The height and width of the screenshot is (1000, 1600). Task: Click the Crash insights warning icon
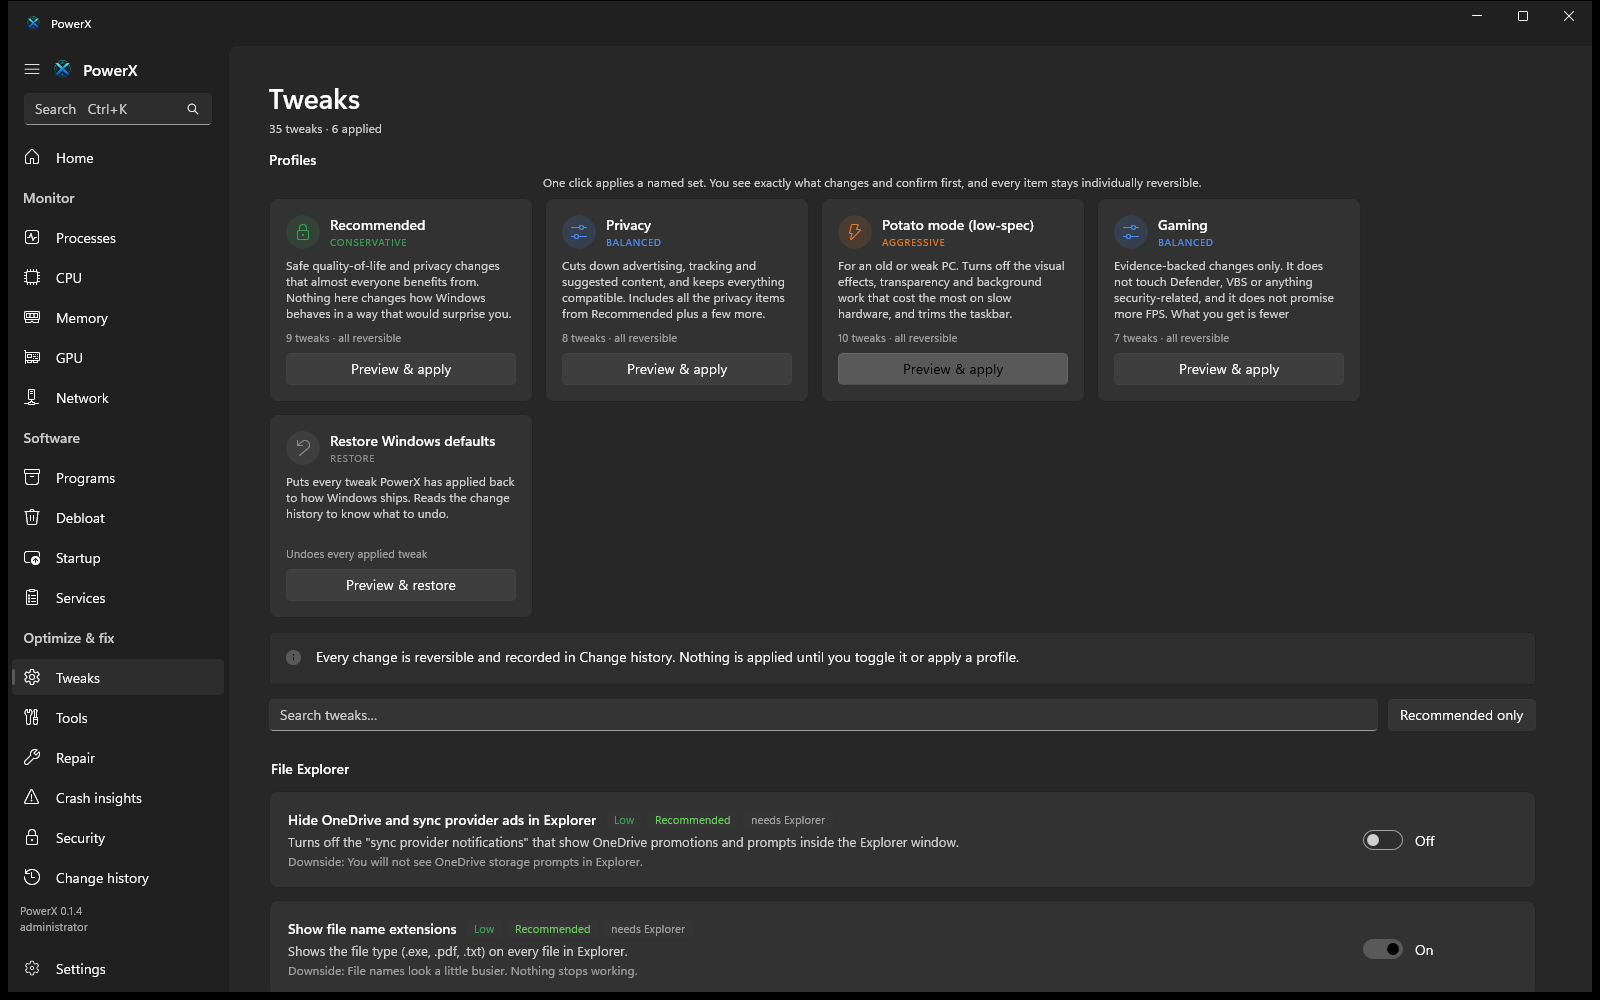[x=32, y=797]
